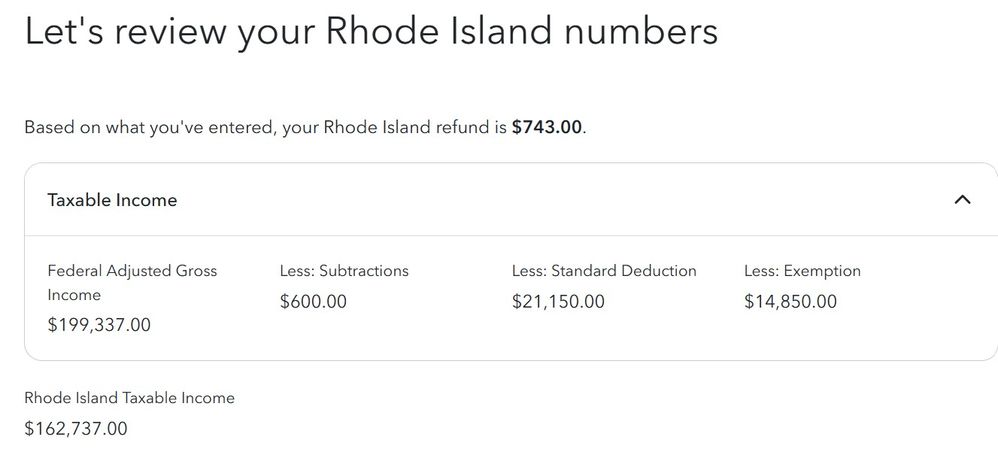Collapse the Taxable Income section chevron
Image resolution: width=998 pixels, height=461 pixels.
click(x=963, y=200)
